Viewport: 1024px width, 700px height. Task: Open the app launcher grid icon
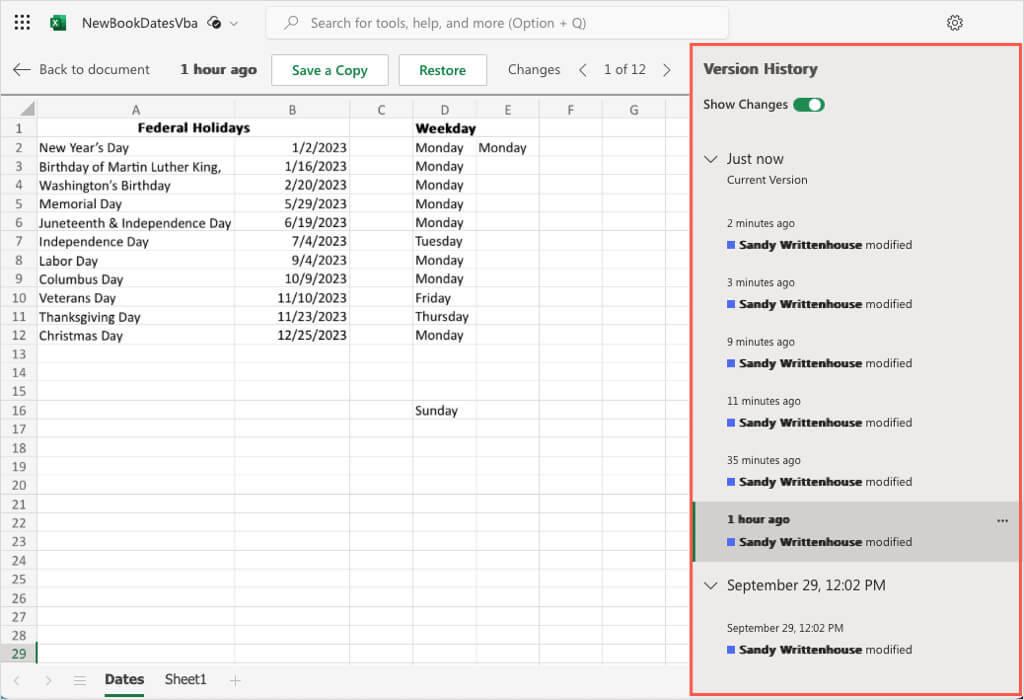pos(23,22)
